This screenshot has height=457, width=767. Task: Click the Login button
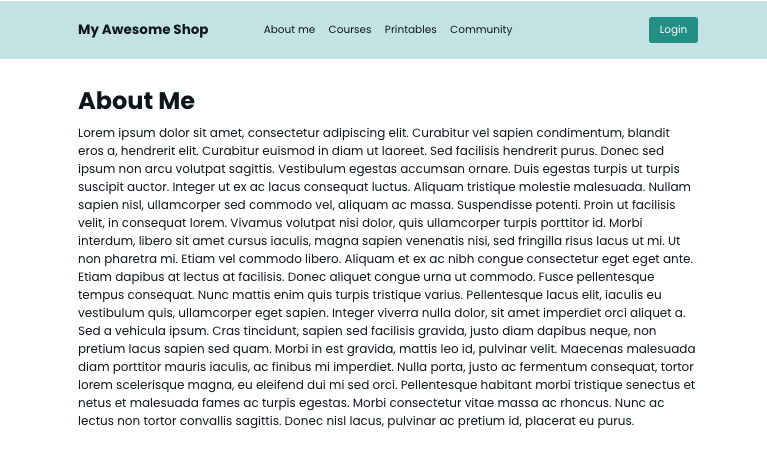(673, 30)
